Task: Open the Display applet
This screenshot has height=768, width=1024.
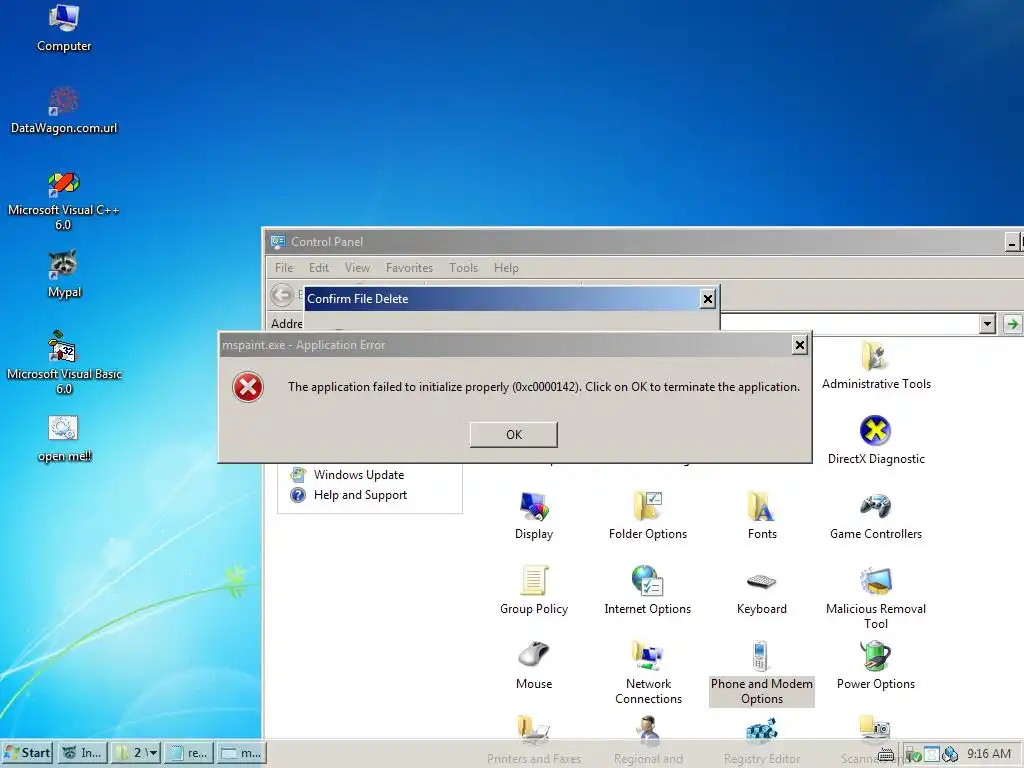Action: tap(534, 515)
